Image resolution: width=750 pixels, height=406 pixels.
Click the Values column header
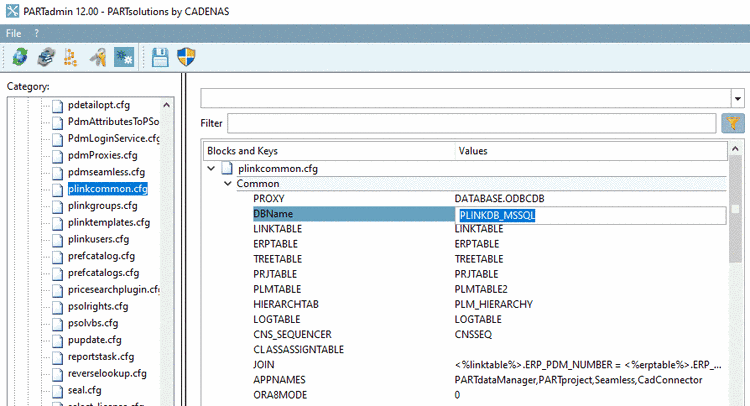[x=591, y=151]
